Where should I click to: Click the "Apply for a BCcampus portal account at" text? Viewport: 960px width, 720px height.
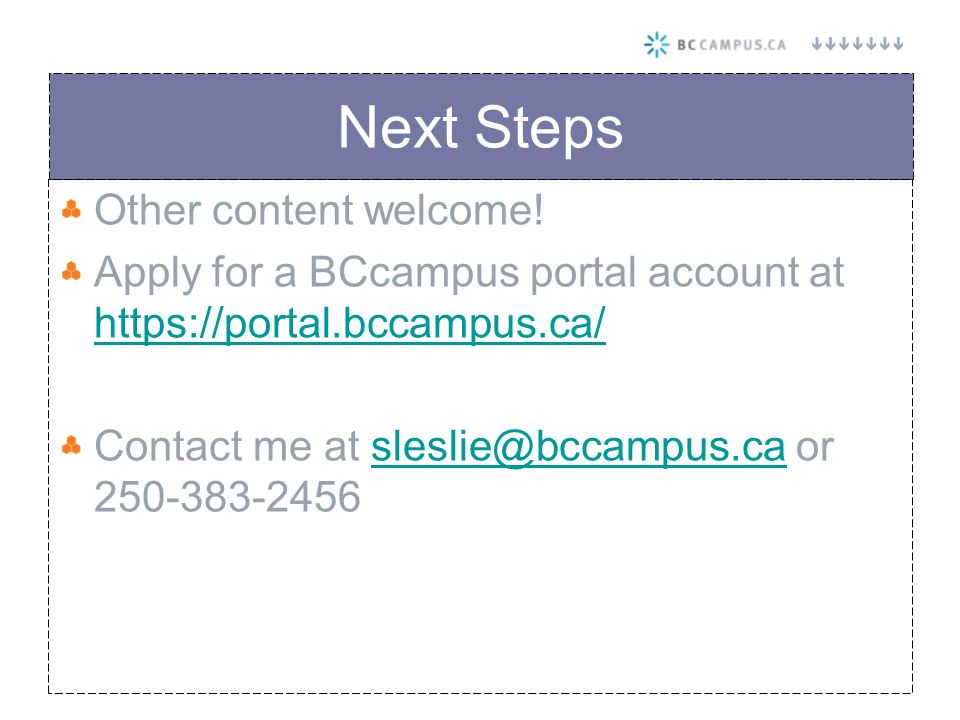point(469,272)
